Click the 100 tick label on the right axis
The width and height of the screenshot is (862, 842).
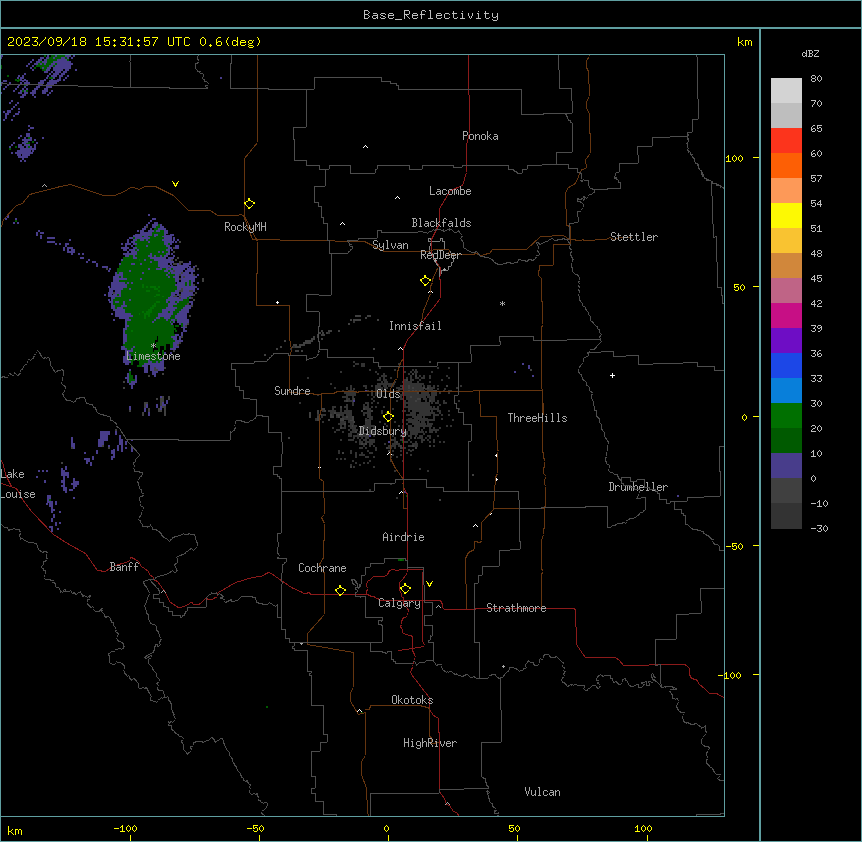[734, 158]
